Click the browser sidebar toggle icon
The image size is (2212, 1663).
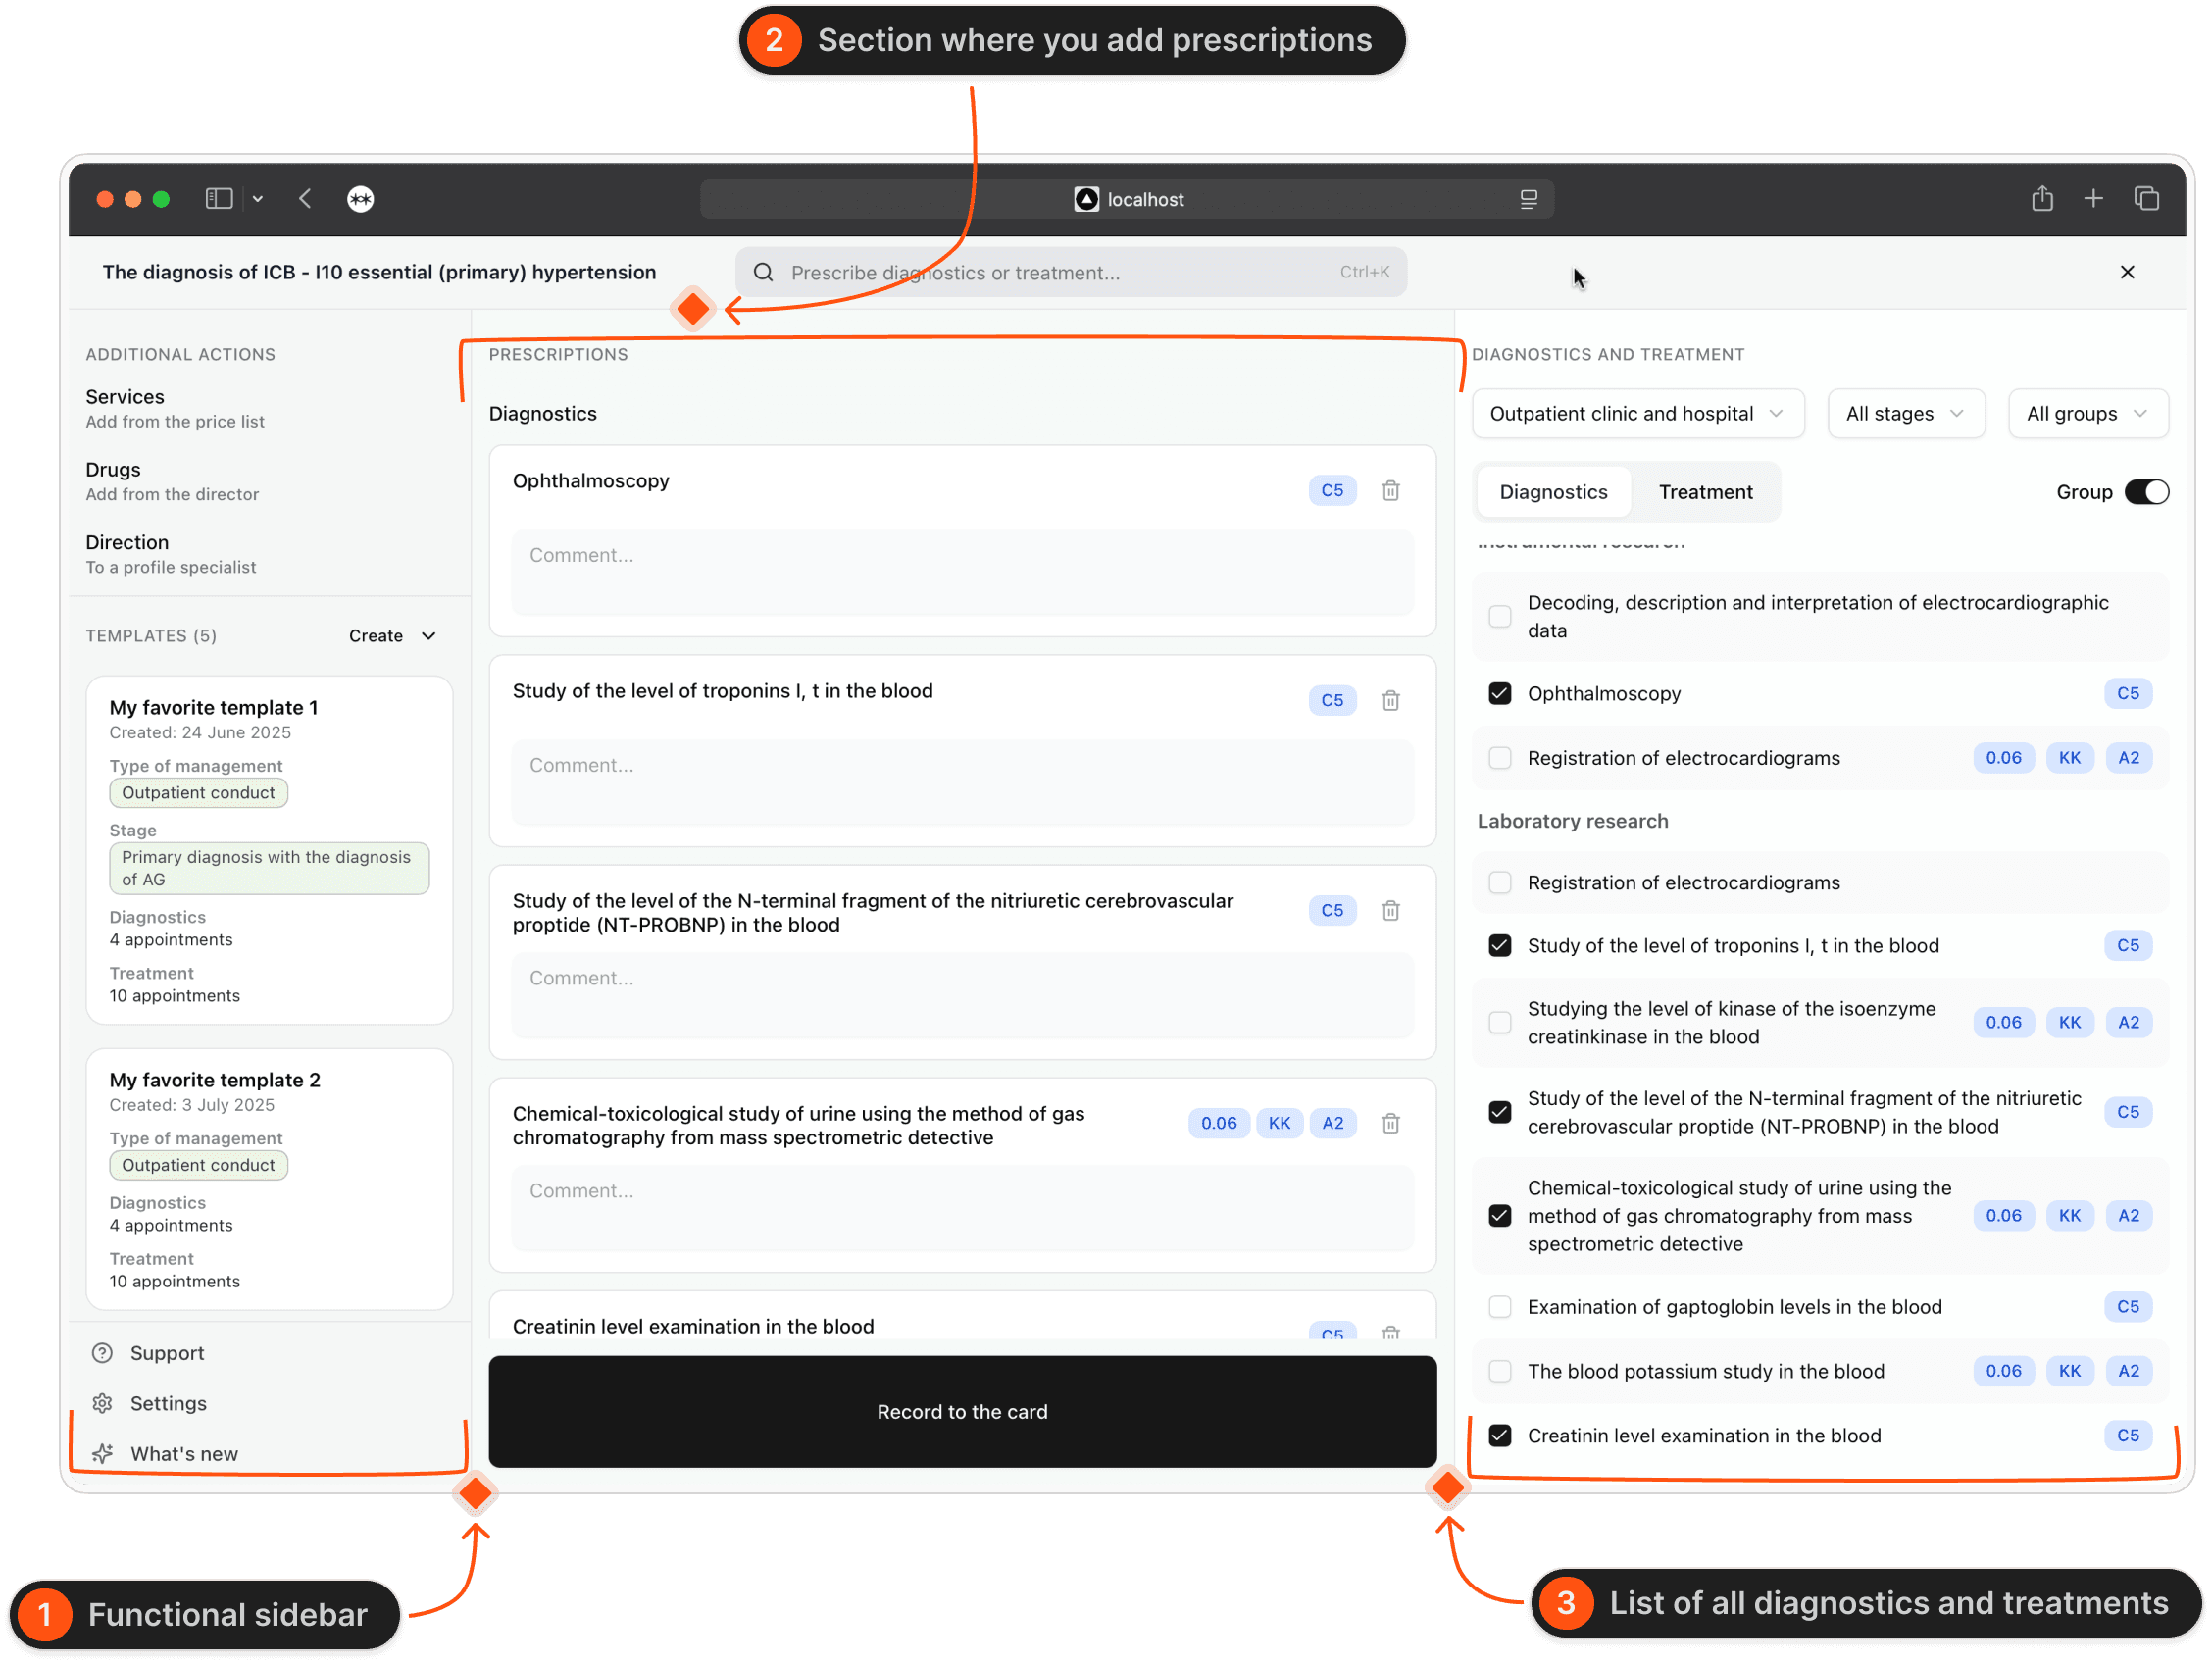click(x=219, y=199)
